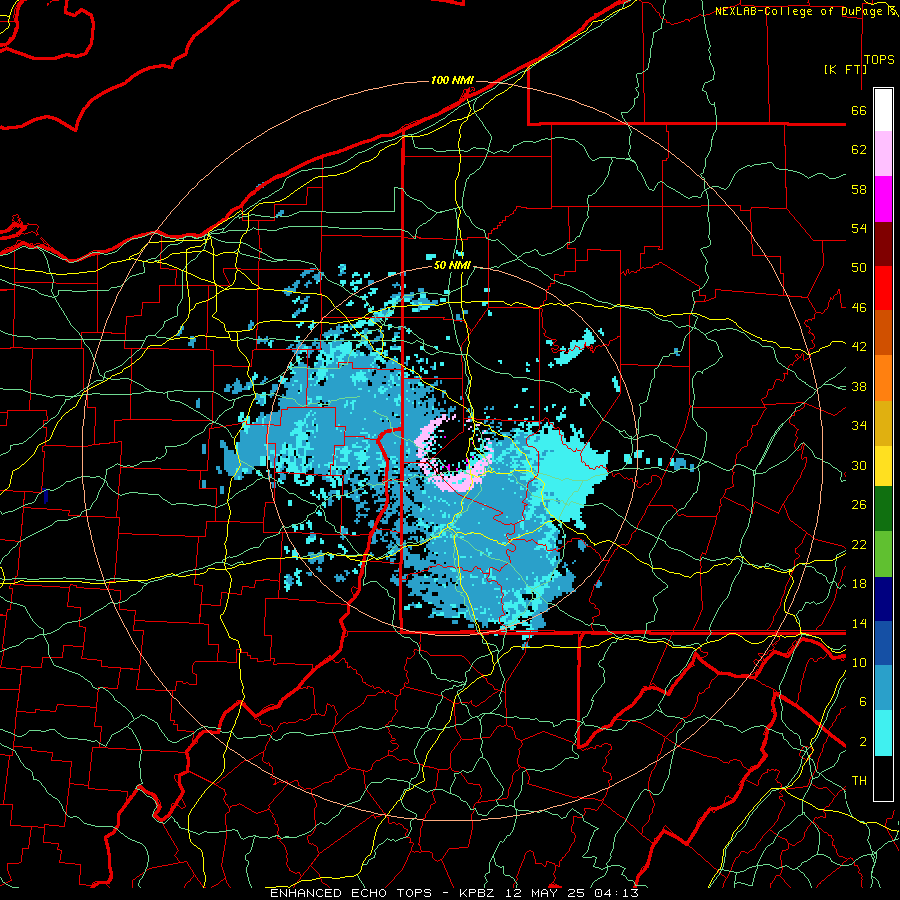Pick the cyan legend swatch
This screenshot has width=900, height=900.
[x=883, y=733]
